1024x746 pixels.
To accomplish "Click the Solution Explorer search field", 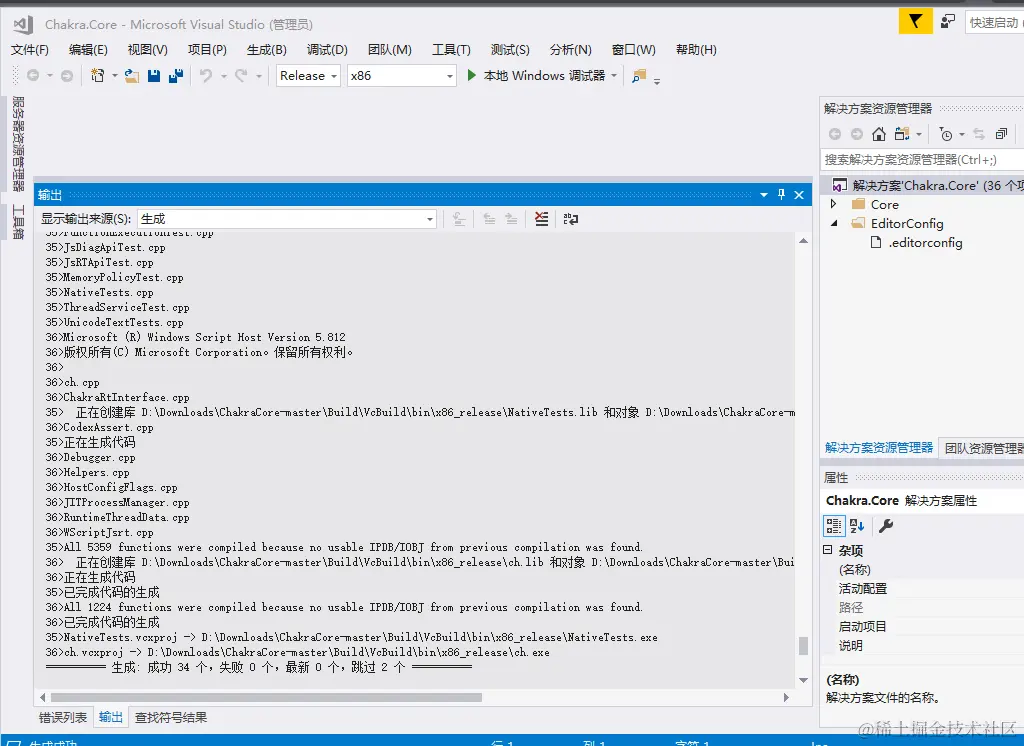I will pos(921,159).
